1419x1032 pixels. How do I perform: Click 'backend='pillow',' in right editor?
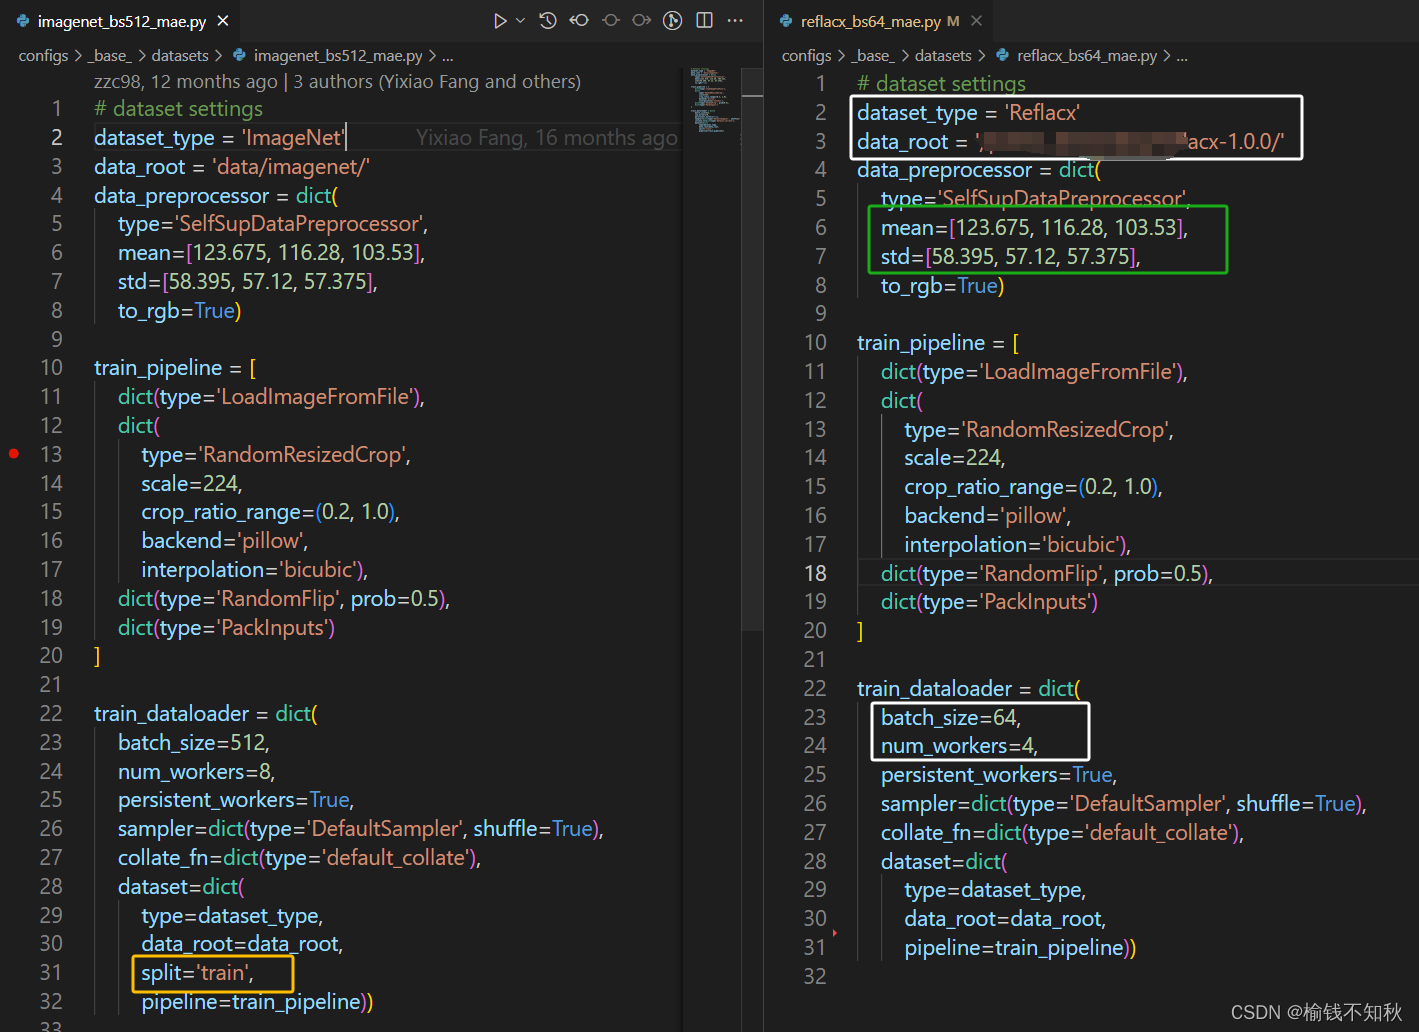[987, 516]
